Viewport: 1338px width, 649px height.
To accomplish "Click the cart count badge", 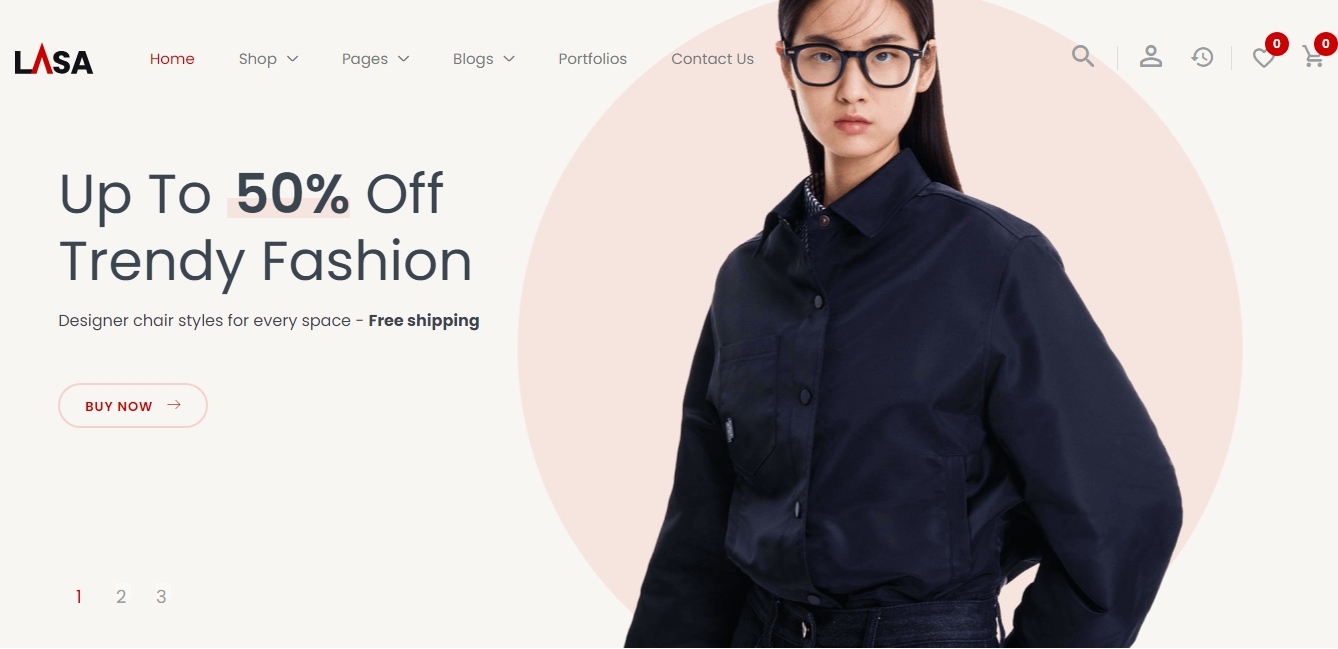I will (x=1326, y=44).
